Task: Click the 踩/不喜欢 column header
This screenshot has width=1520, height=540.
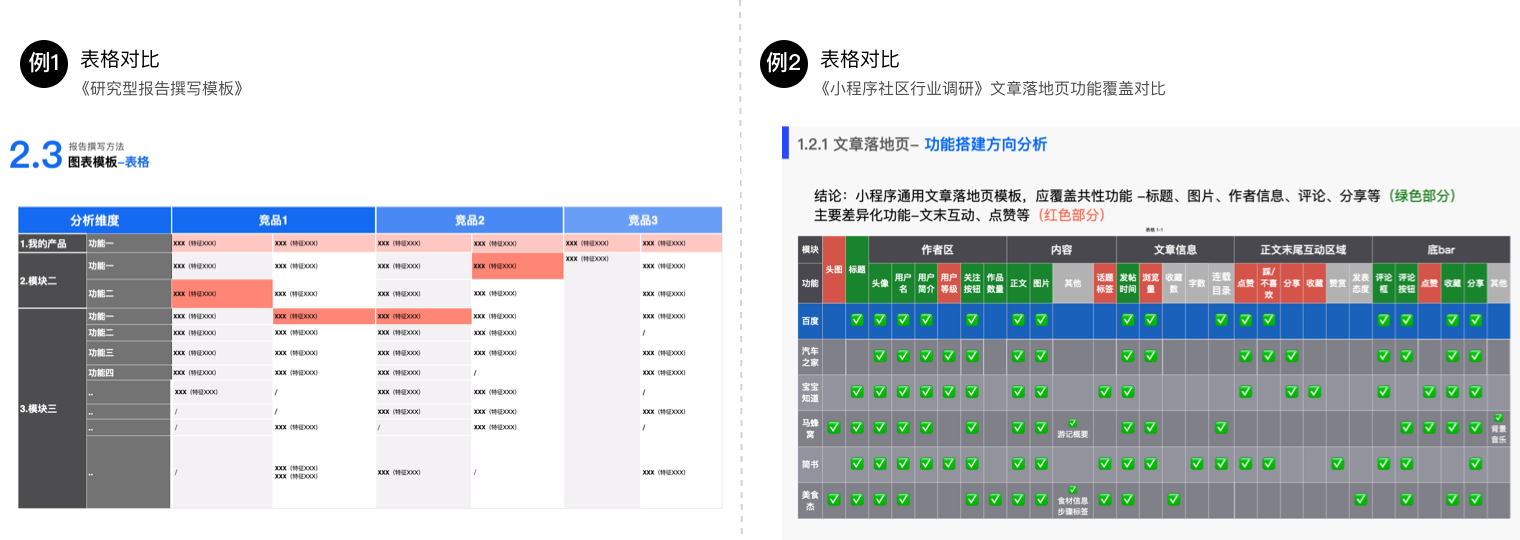Action: (x=1268, y=283)
